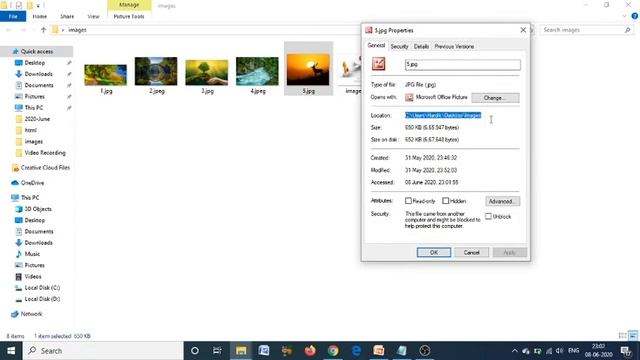Open Firefox from the taskbar
This screenshot has height=360, width=640.
[x=310, y=351]
